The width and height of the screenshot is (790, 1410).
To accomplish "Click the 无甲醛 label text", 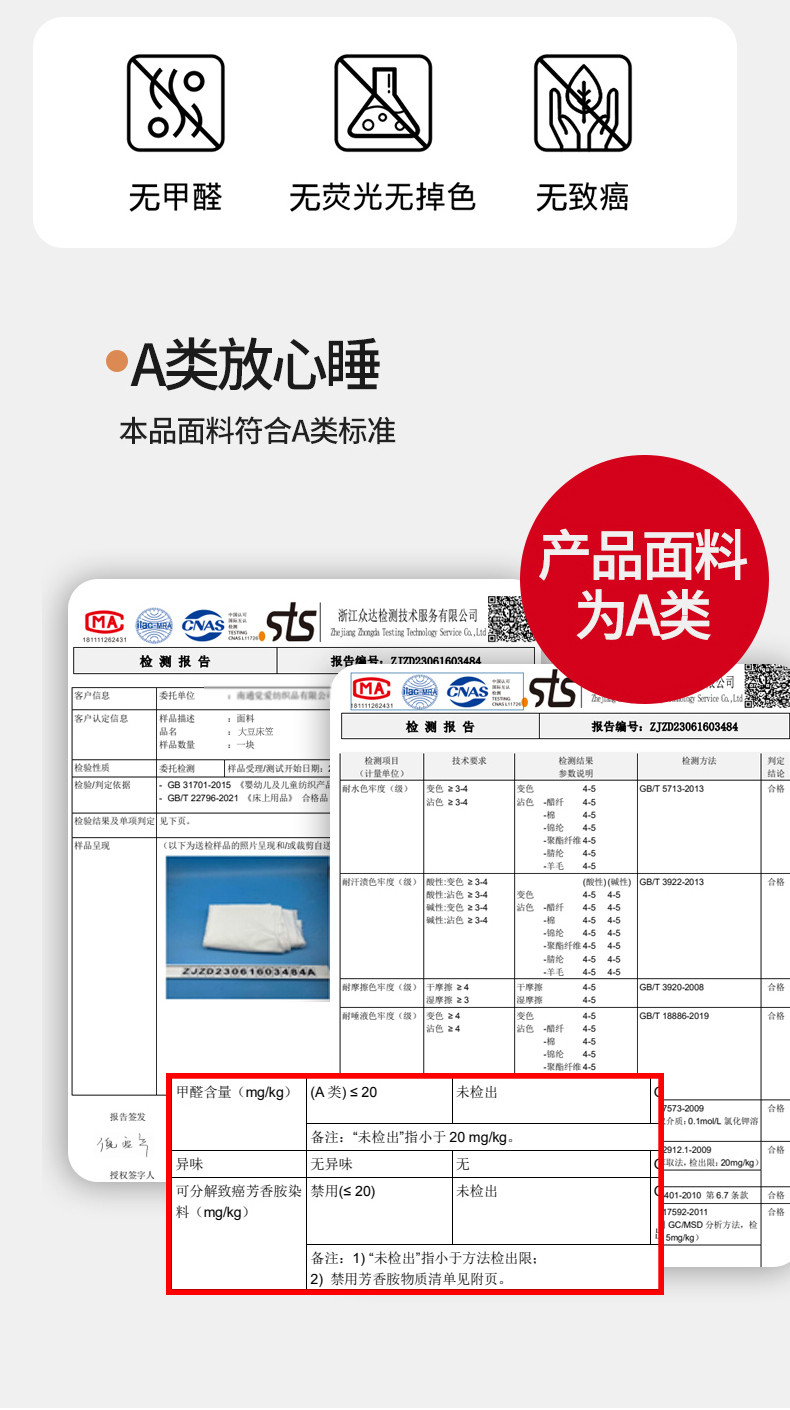I will (175, 197).
